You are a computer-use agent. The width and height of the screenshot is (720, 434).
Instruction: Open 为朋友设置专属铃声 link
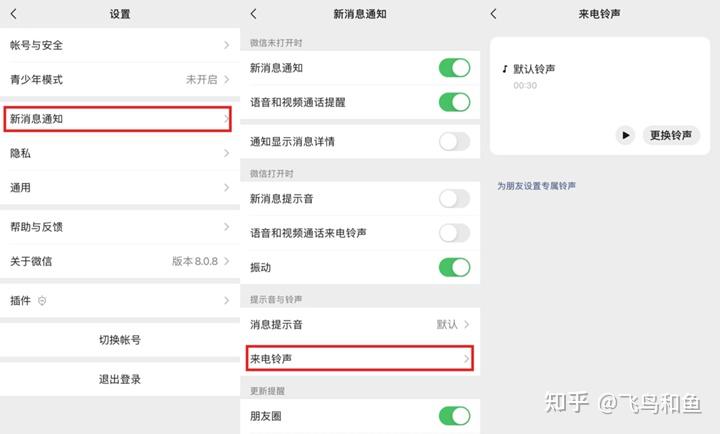pyautogui.click(x=536, y=186)
